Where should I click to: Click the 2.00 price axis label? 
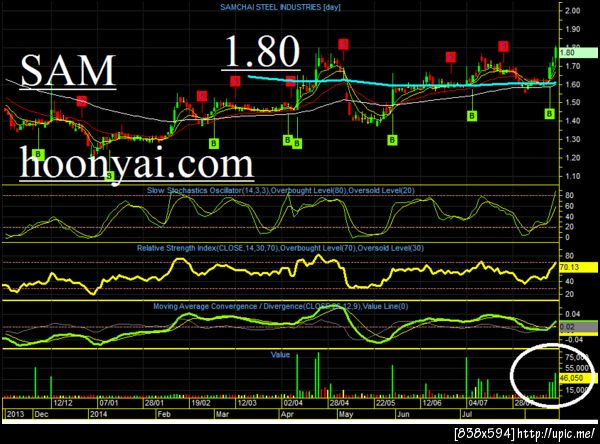(573, 10)
